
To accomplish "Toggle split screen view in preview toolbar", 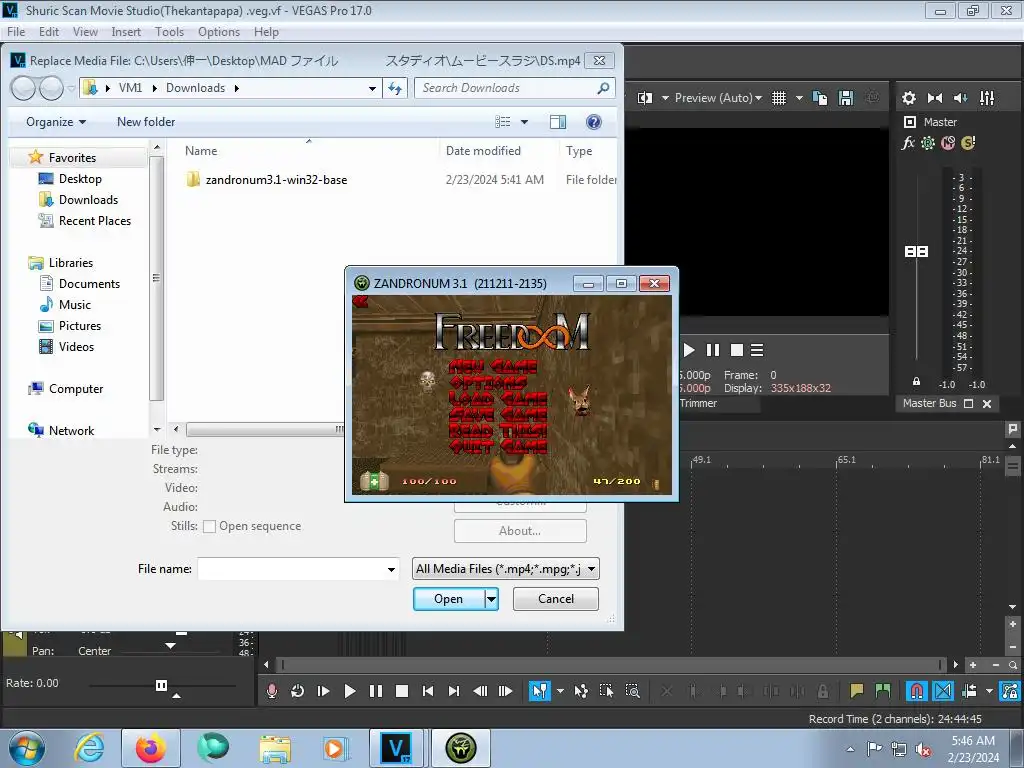I will pos(645,98).
